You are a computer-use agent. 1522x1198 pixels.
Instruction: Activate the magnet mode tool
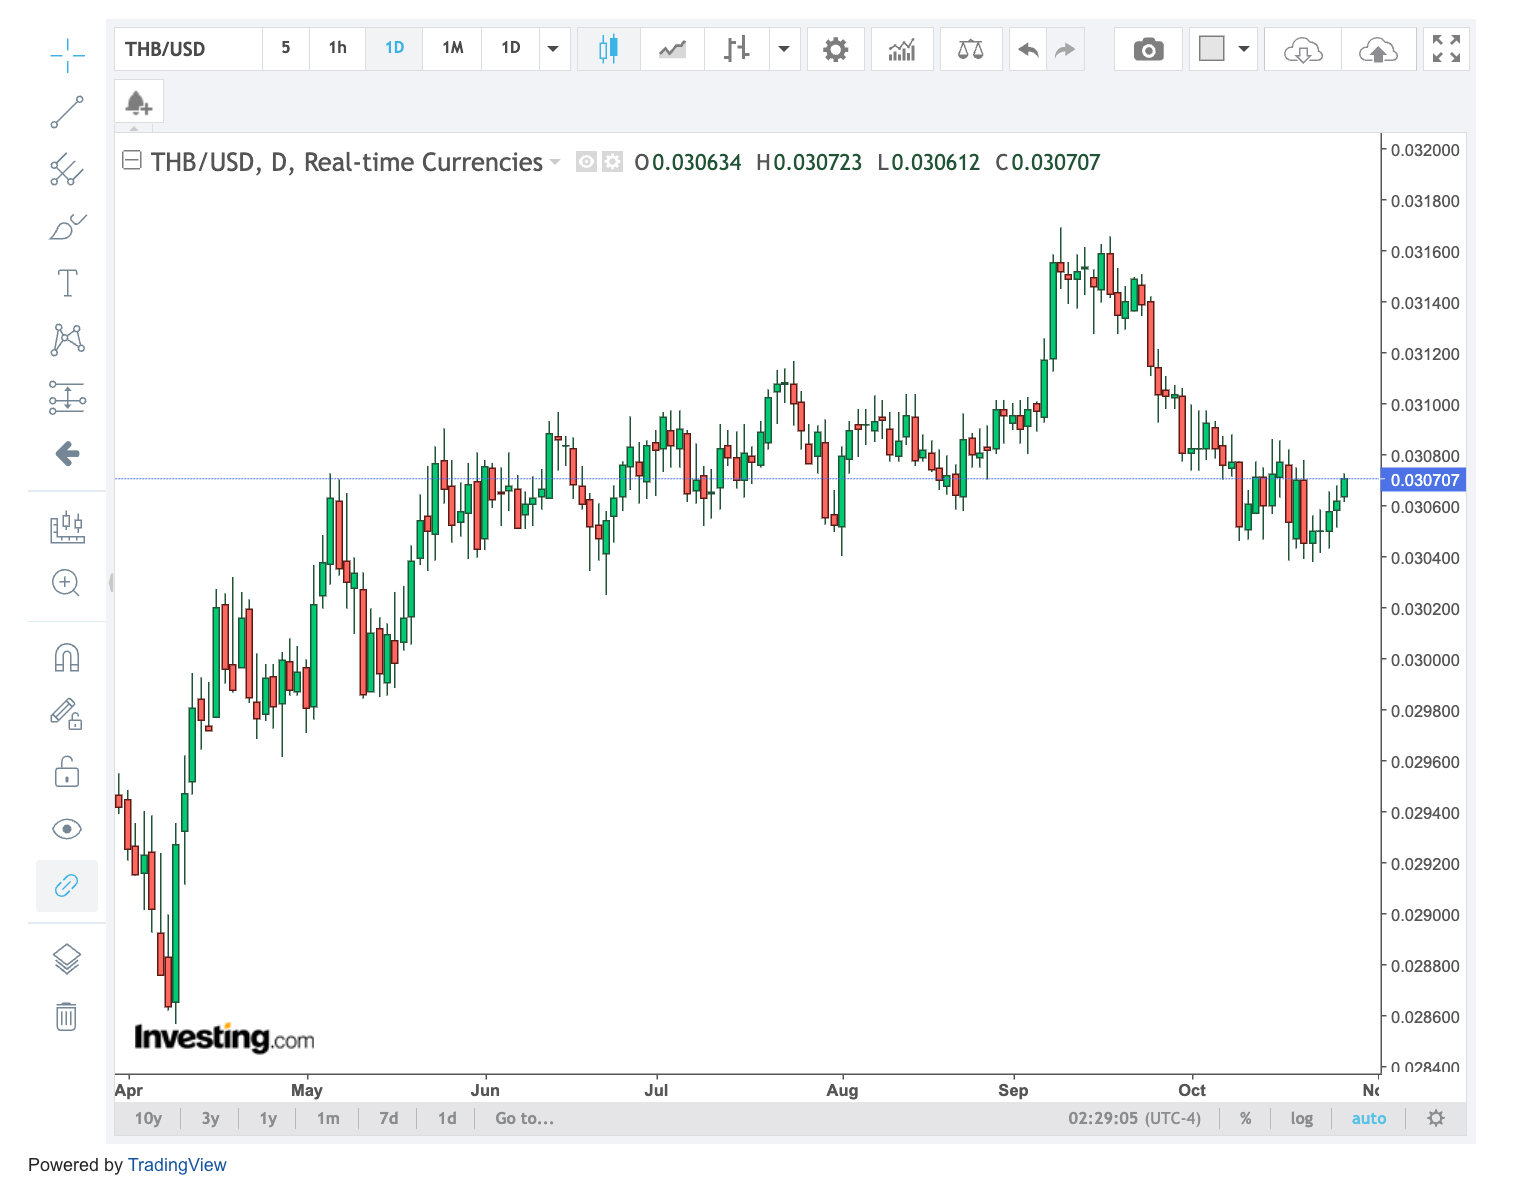(x=67, y=658)
